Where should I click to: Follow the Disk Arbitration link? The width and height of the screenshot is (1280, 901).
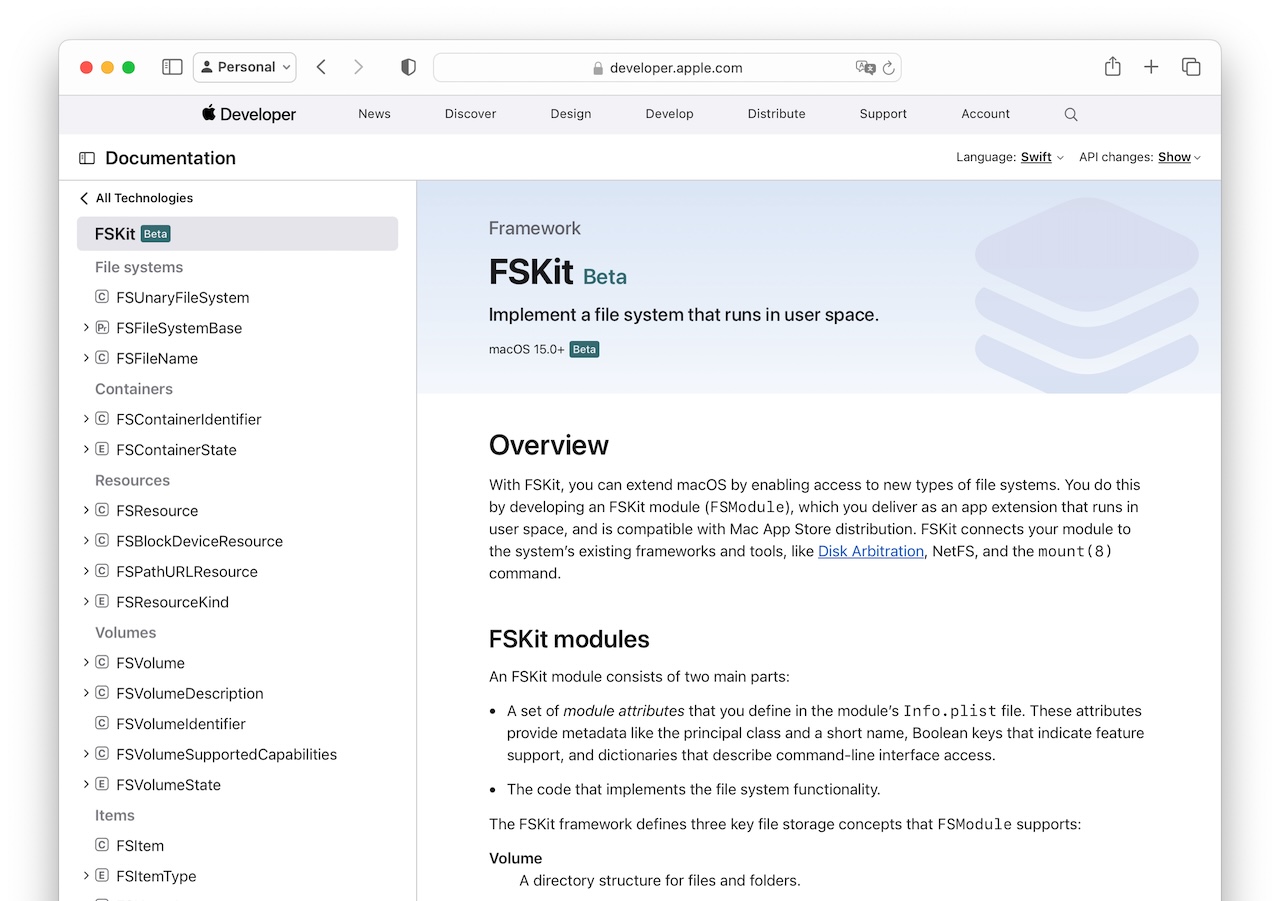871,551
